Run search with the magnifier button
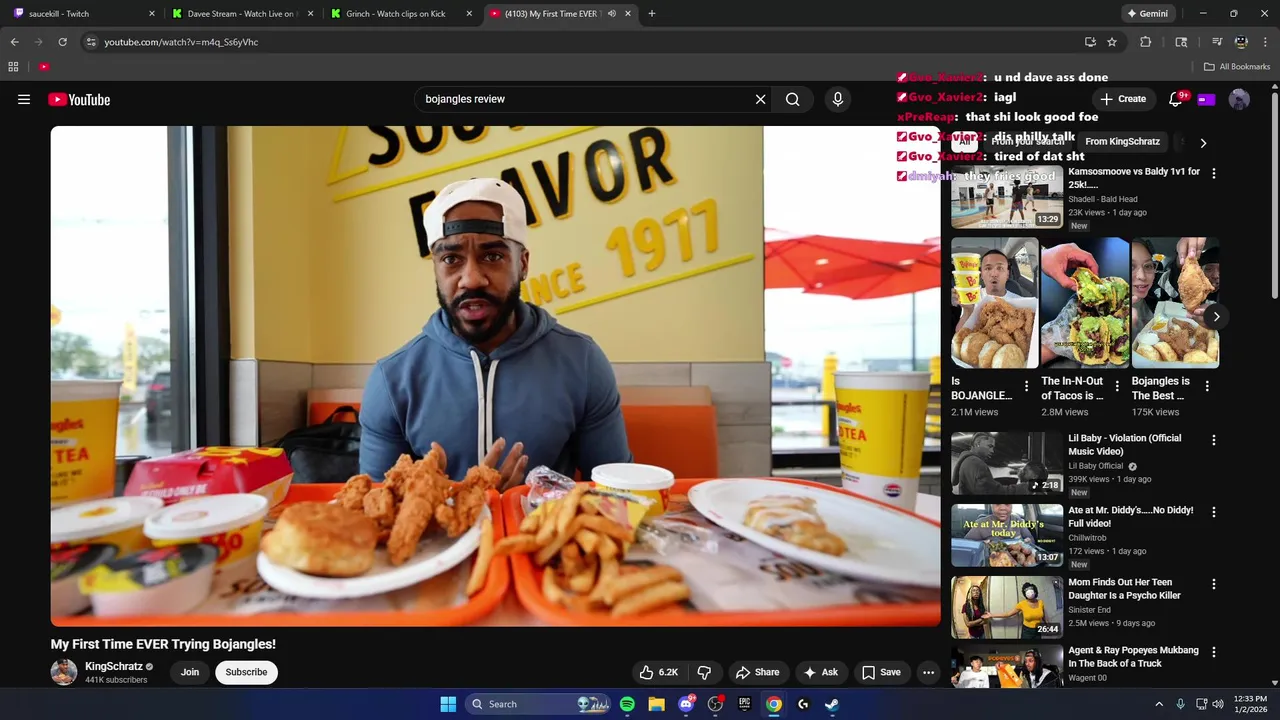The width and height of the screenshot is (1280, 720). 792,99
